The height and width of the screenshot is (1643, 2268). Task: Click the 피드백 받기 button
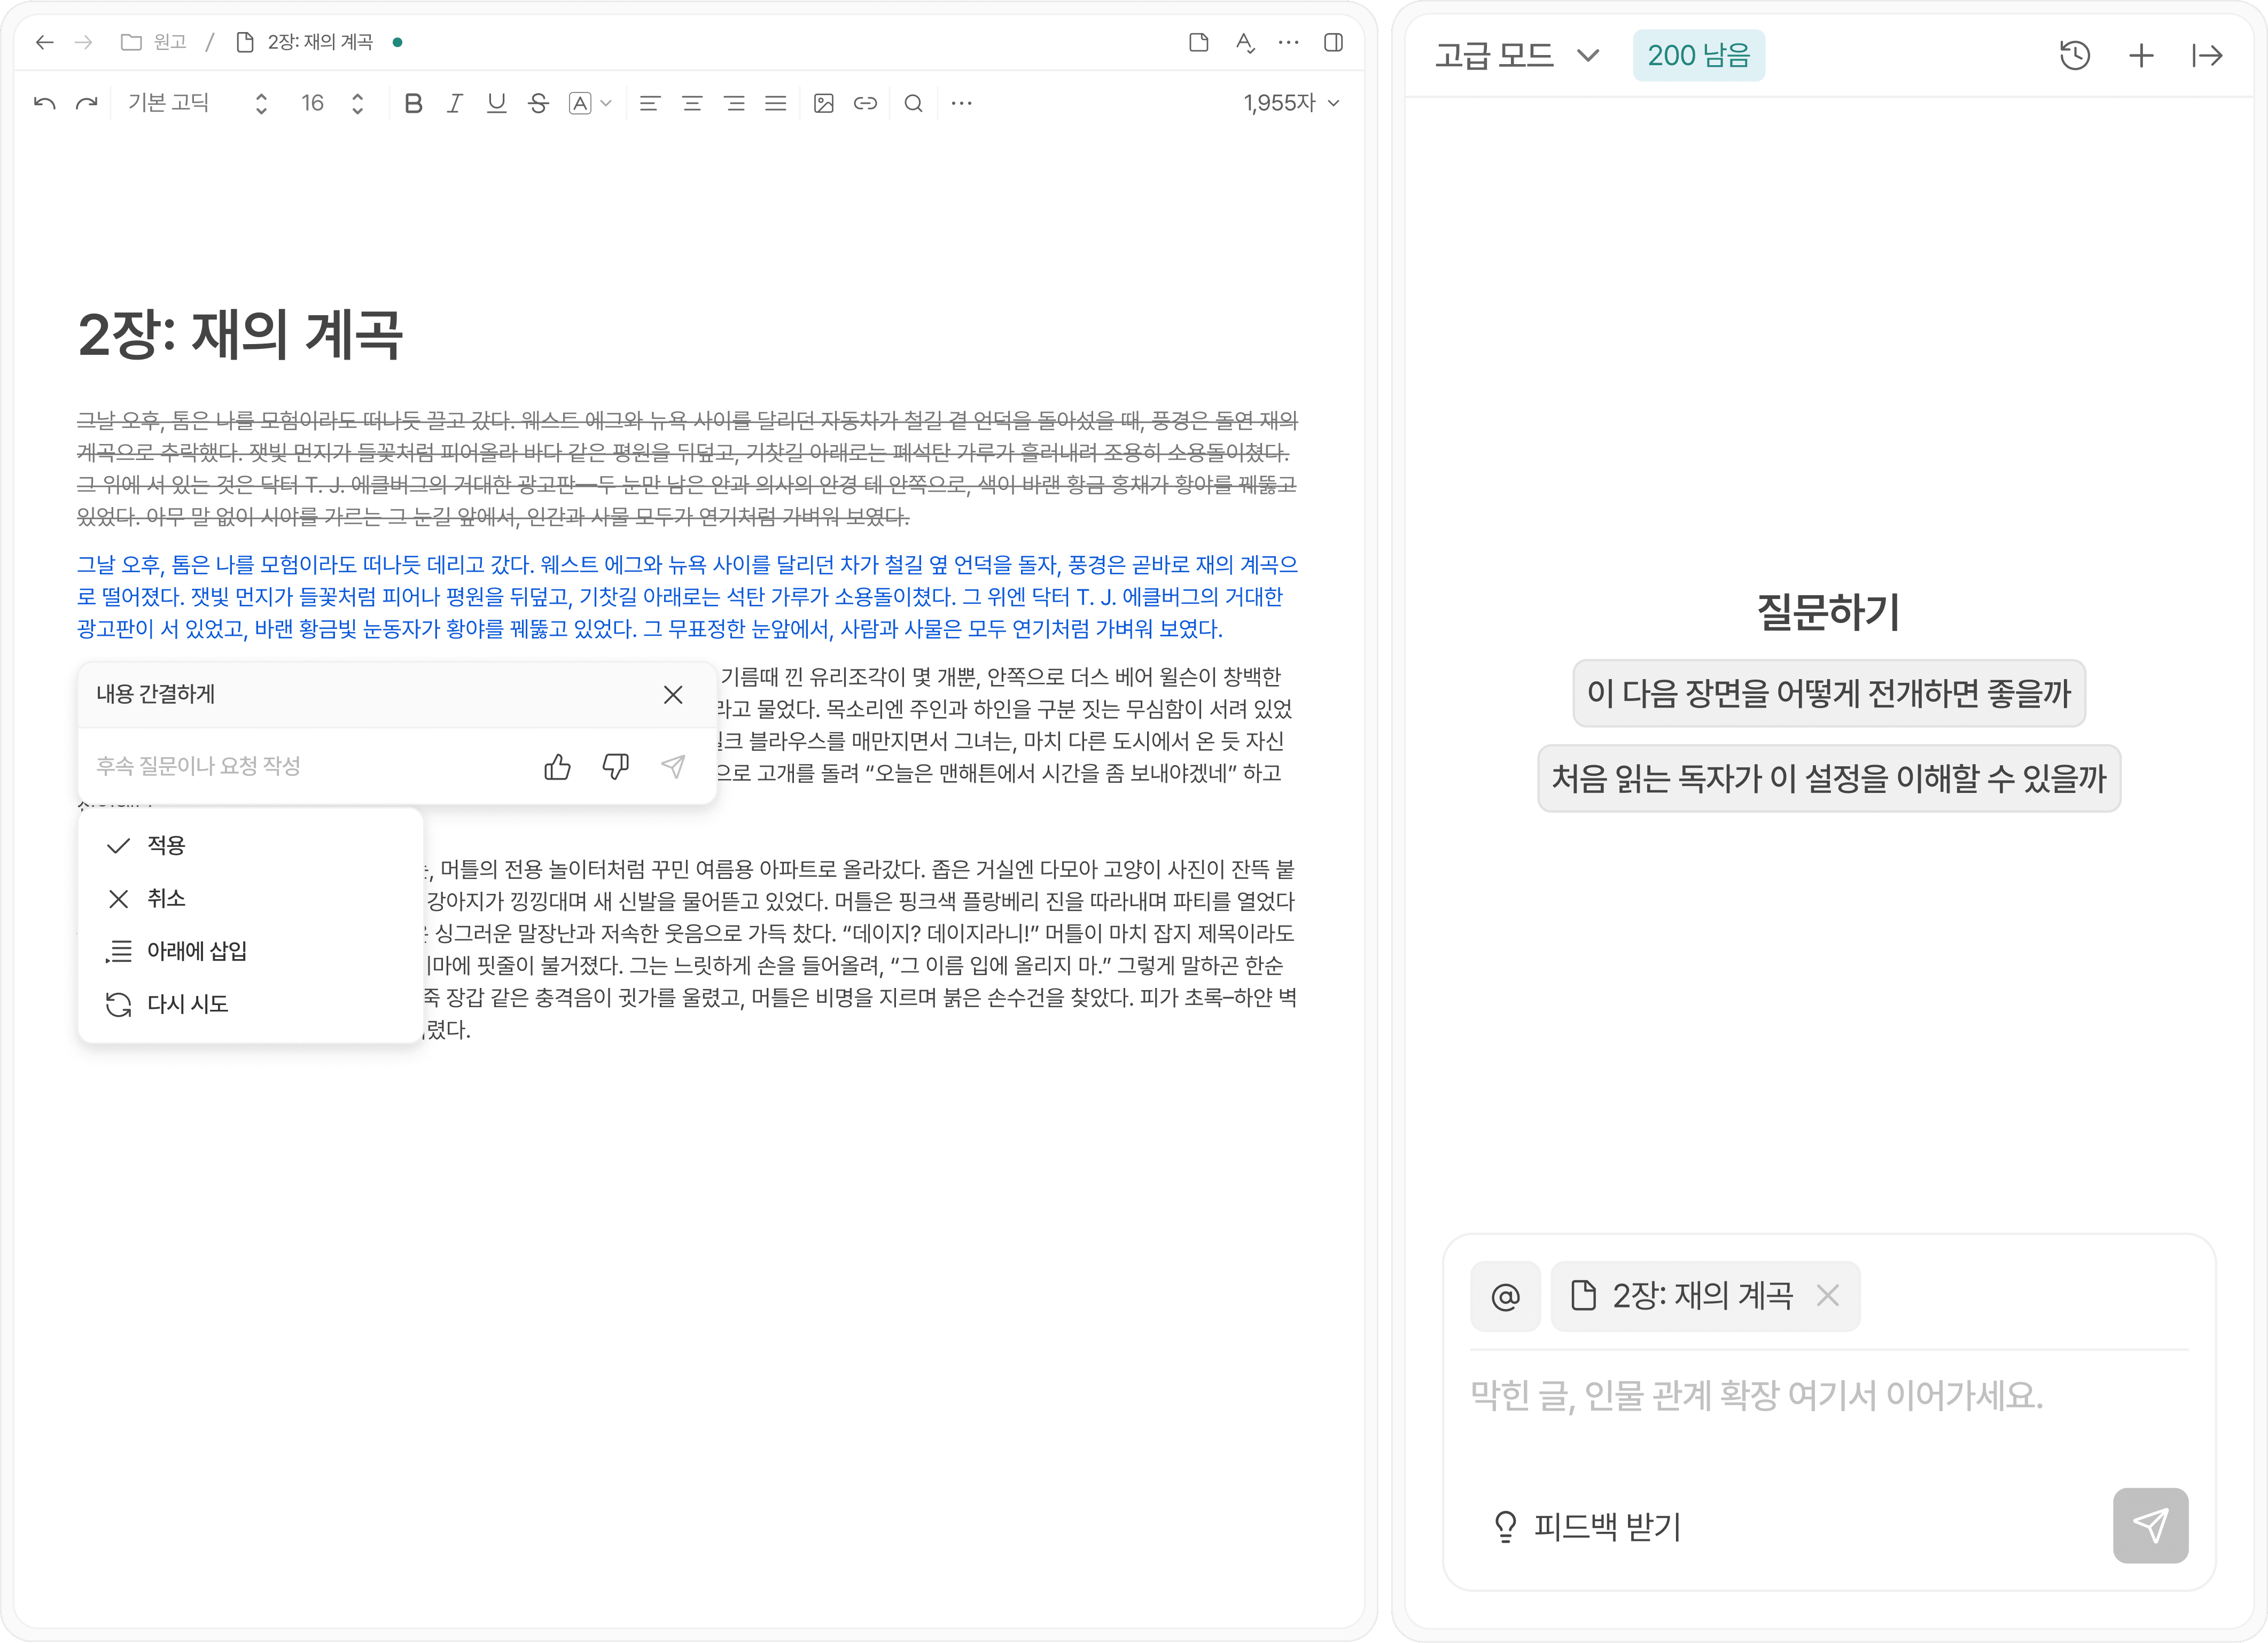(1587, 1526)
